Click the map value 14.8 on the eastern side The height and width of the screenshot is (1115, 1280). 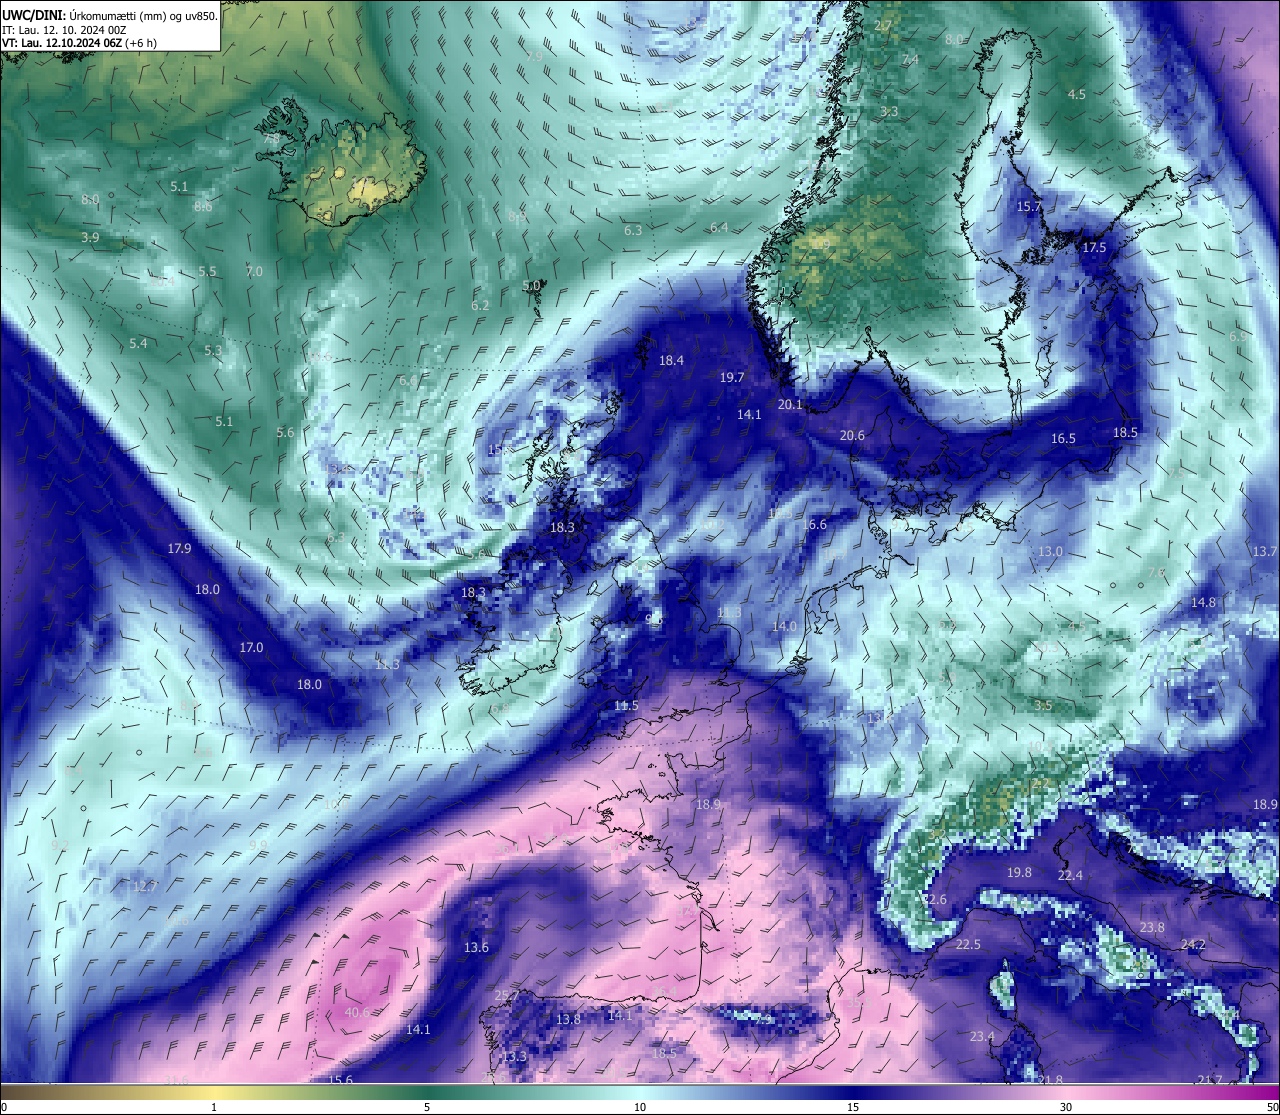[x=1203, y=602]
